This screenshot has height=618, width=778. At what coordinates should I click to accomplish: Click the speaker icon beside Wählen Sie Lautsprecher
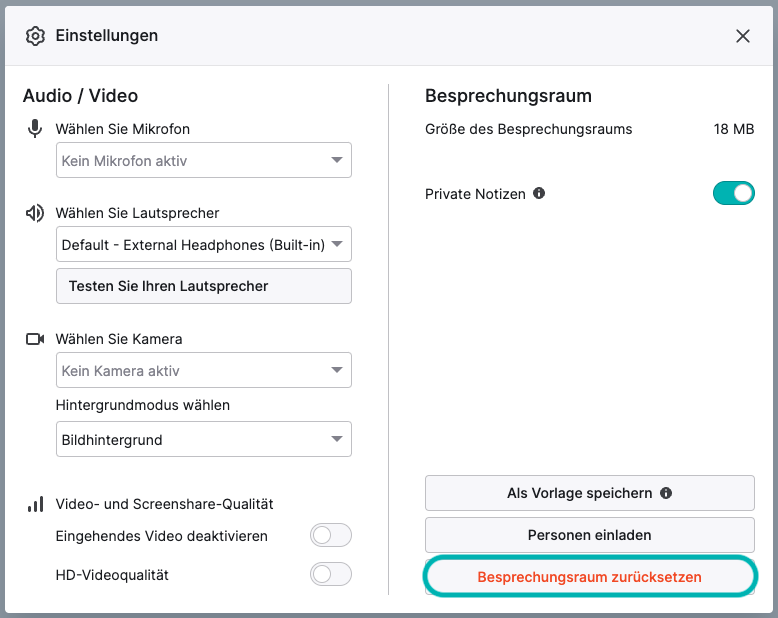[x=35, y=213]
